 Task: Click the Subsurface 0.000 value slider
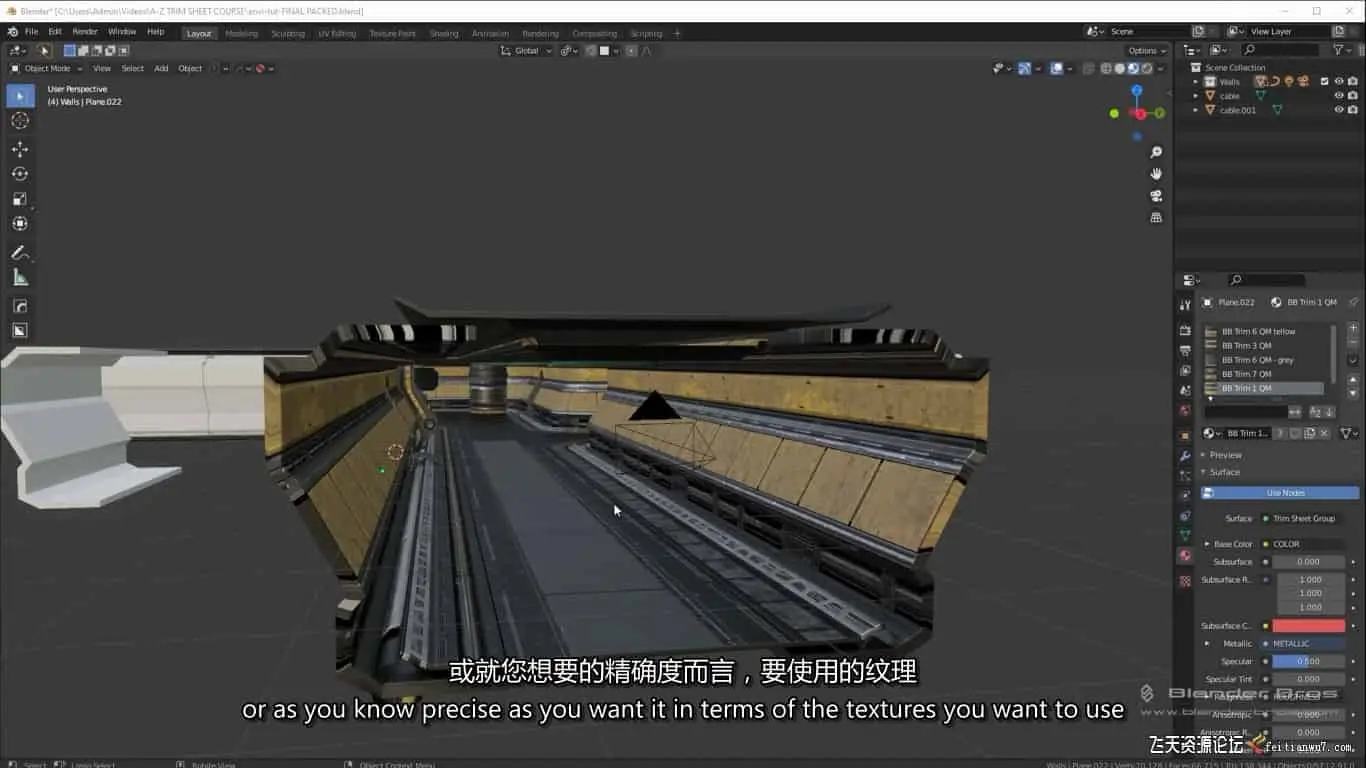tap(1309, 562)
